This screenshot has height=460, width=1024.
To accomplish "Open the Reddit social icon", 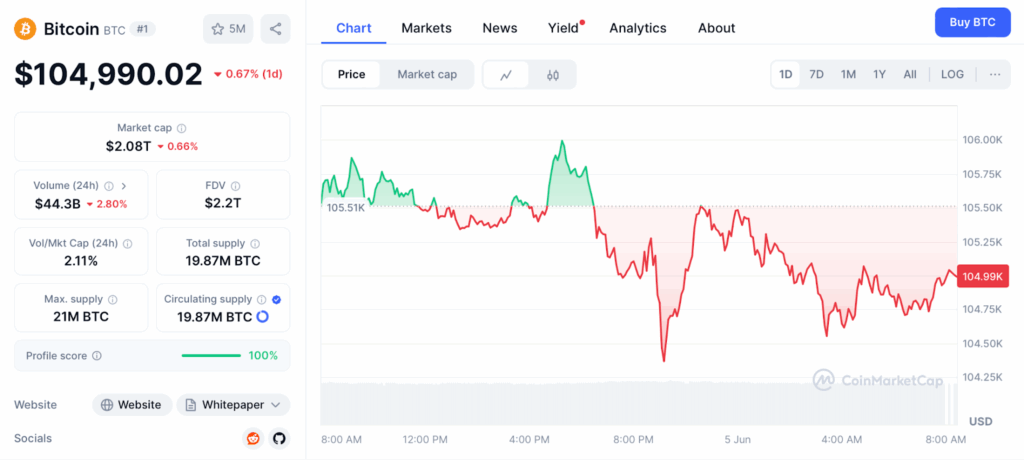I will [x=253, y=438].
